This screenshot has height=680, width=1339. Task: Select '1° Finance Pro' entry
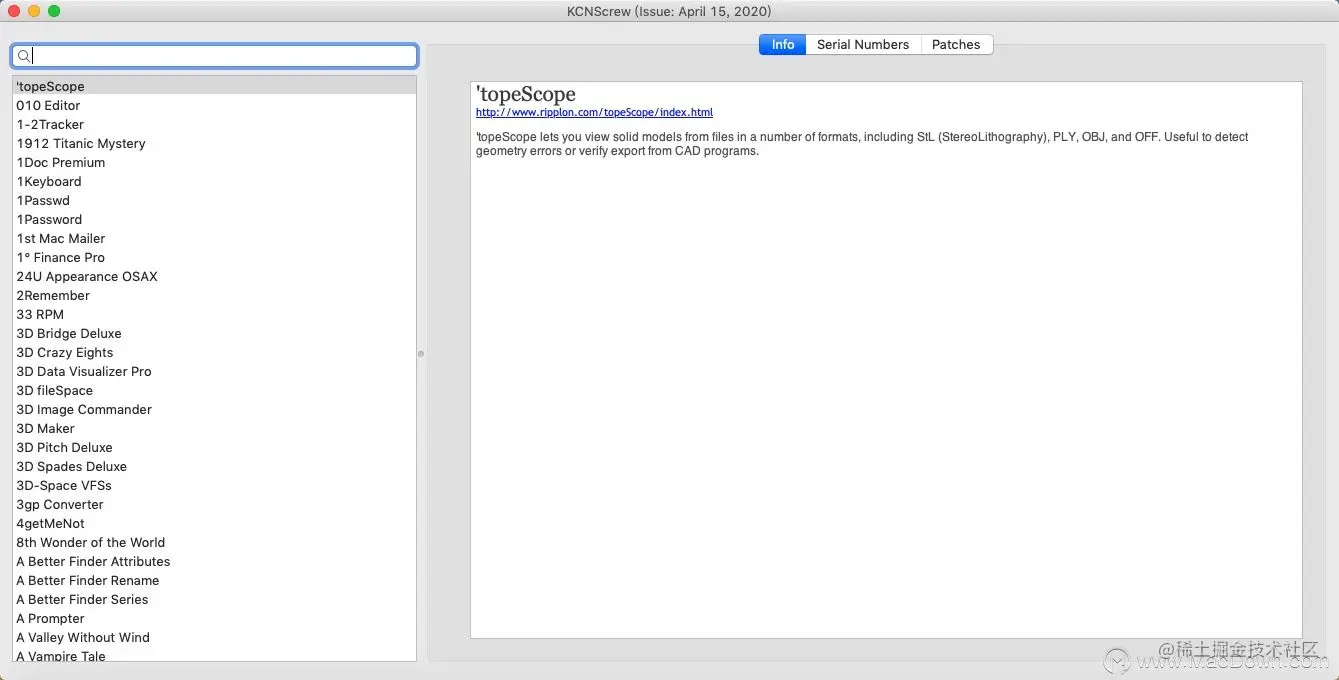214,257
